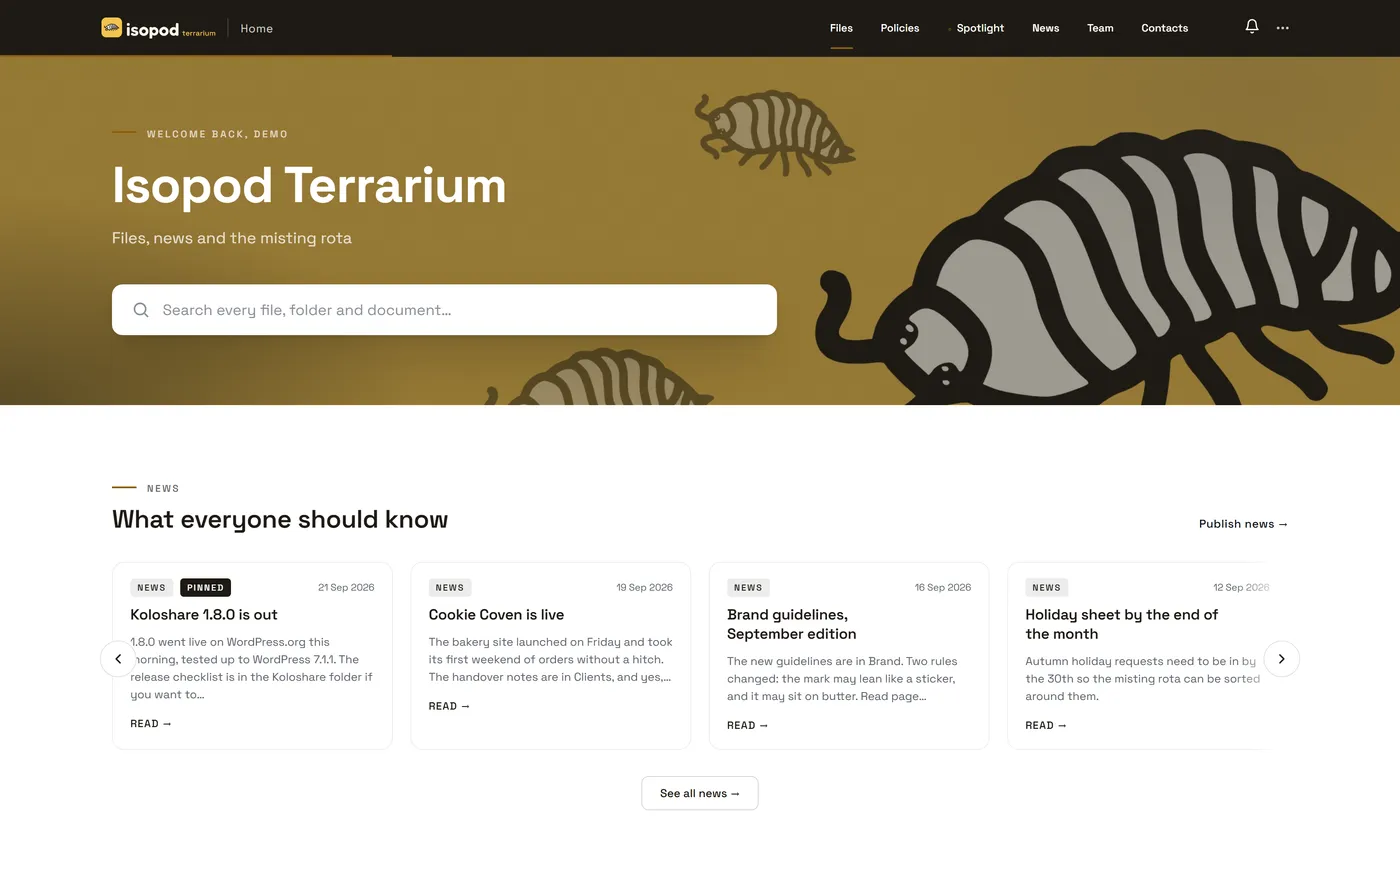Open the Policies nav item
1400x875 pixels.
[900, 28]
